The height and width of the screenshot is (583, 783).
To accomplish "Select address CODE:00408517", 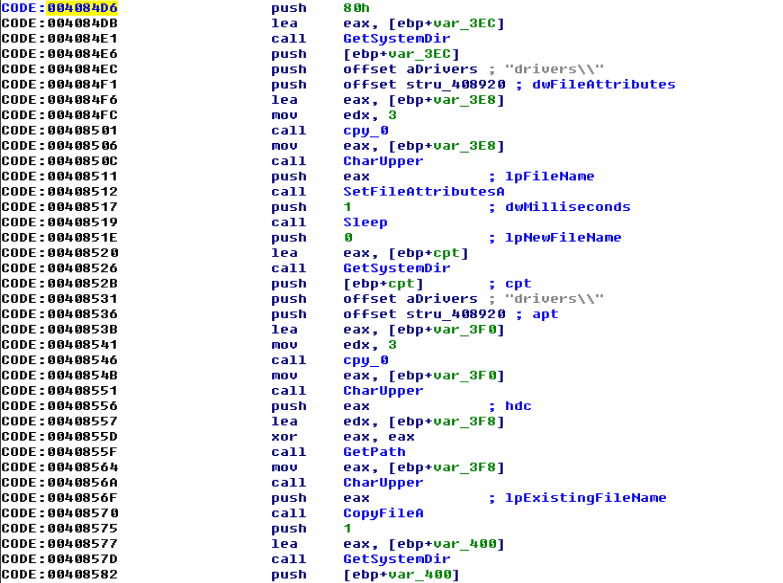I will (x=59, y=207).
